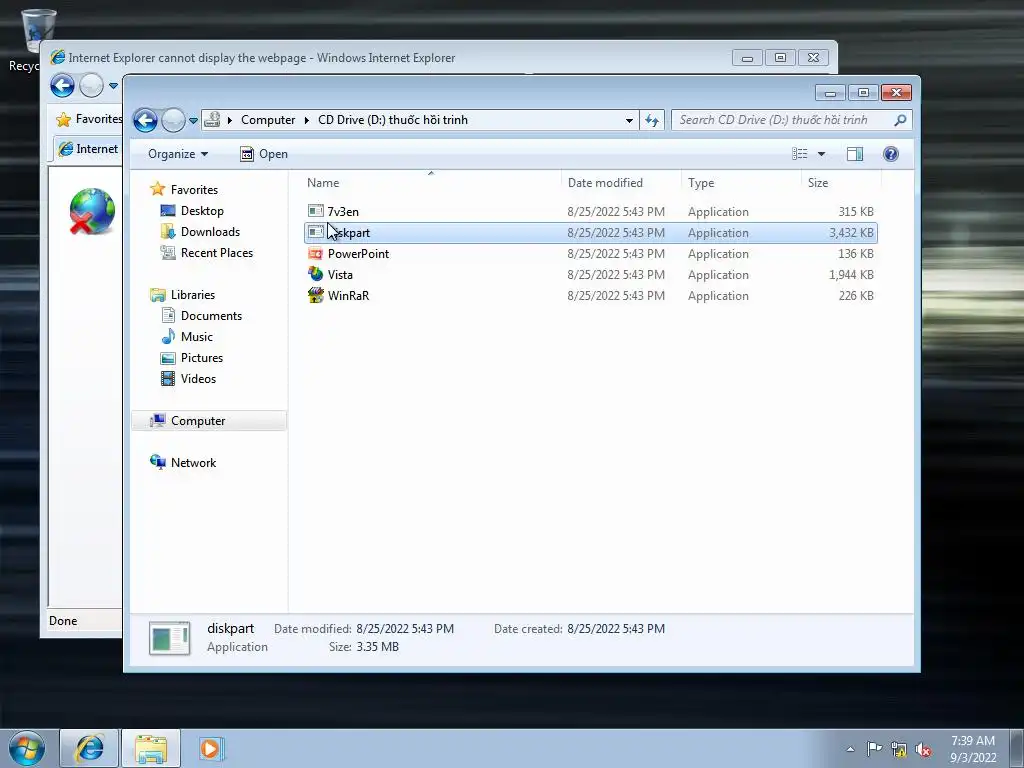This screenshot has height=768, width=1024.
Task: Click the muted volume tray icon
Action: 923,749
